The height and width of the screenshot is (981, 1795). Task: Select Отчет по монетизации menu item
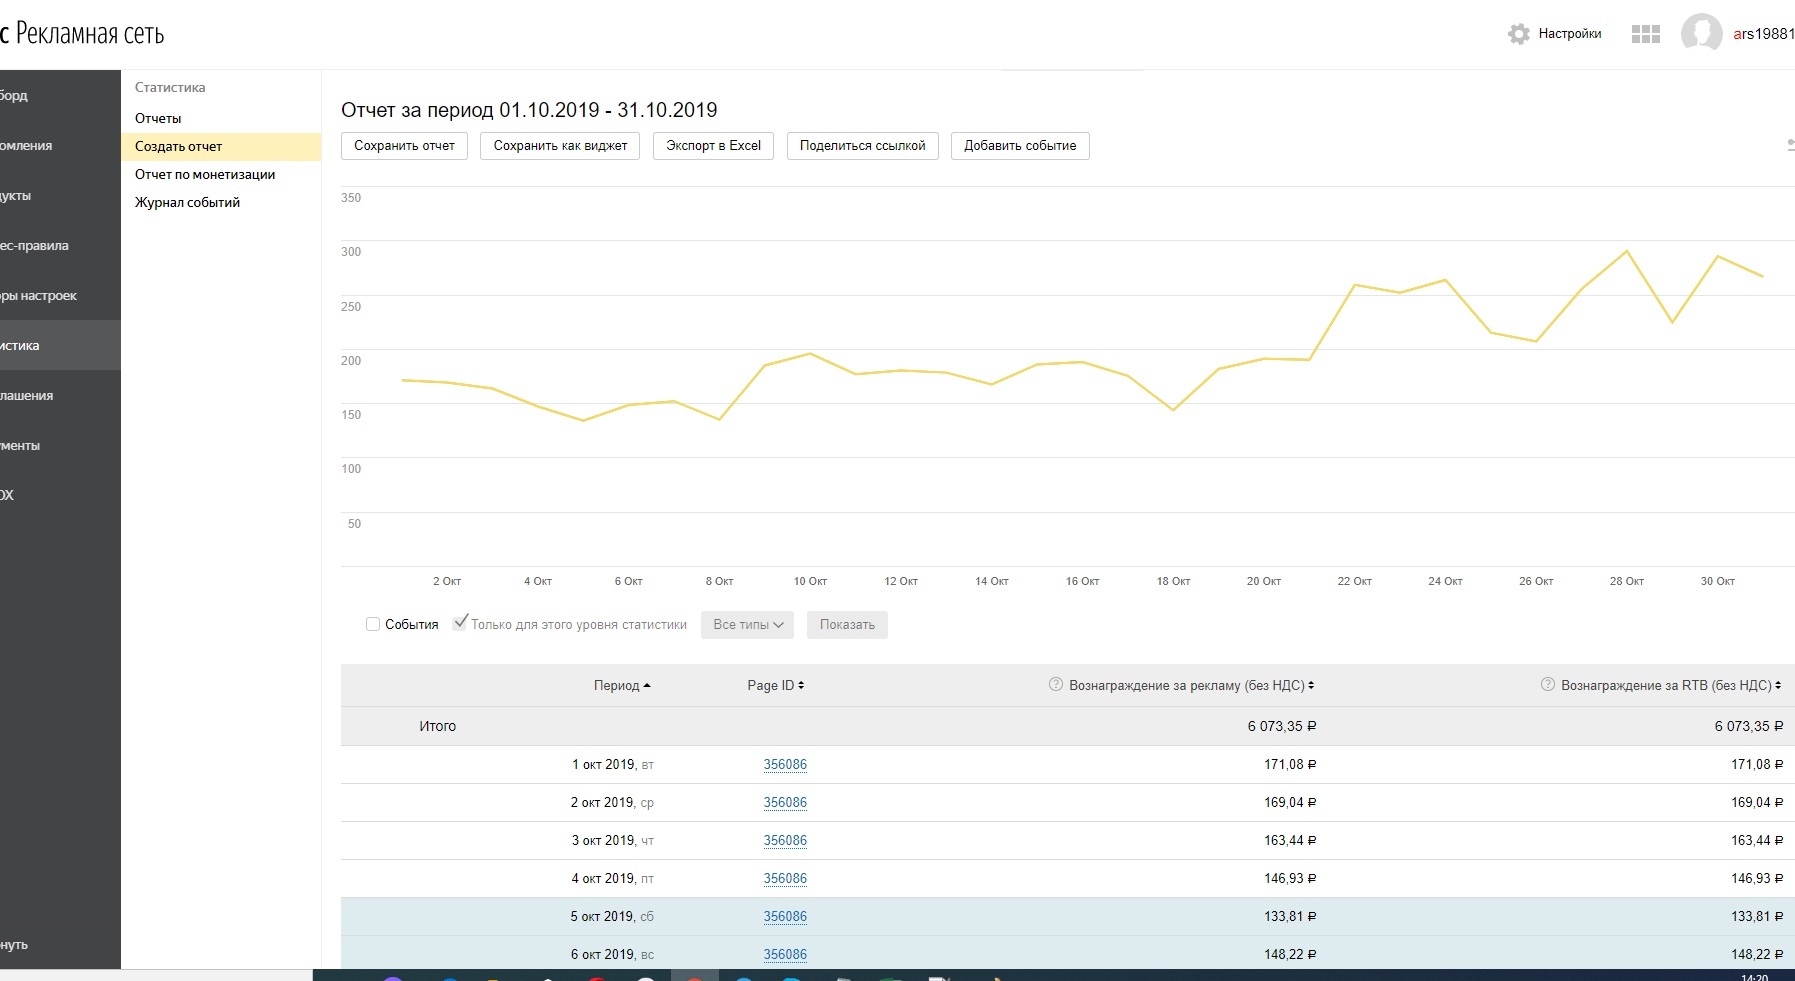(x=205, y=174)
